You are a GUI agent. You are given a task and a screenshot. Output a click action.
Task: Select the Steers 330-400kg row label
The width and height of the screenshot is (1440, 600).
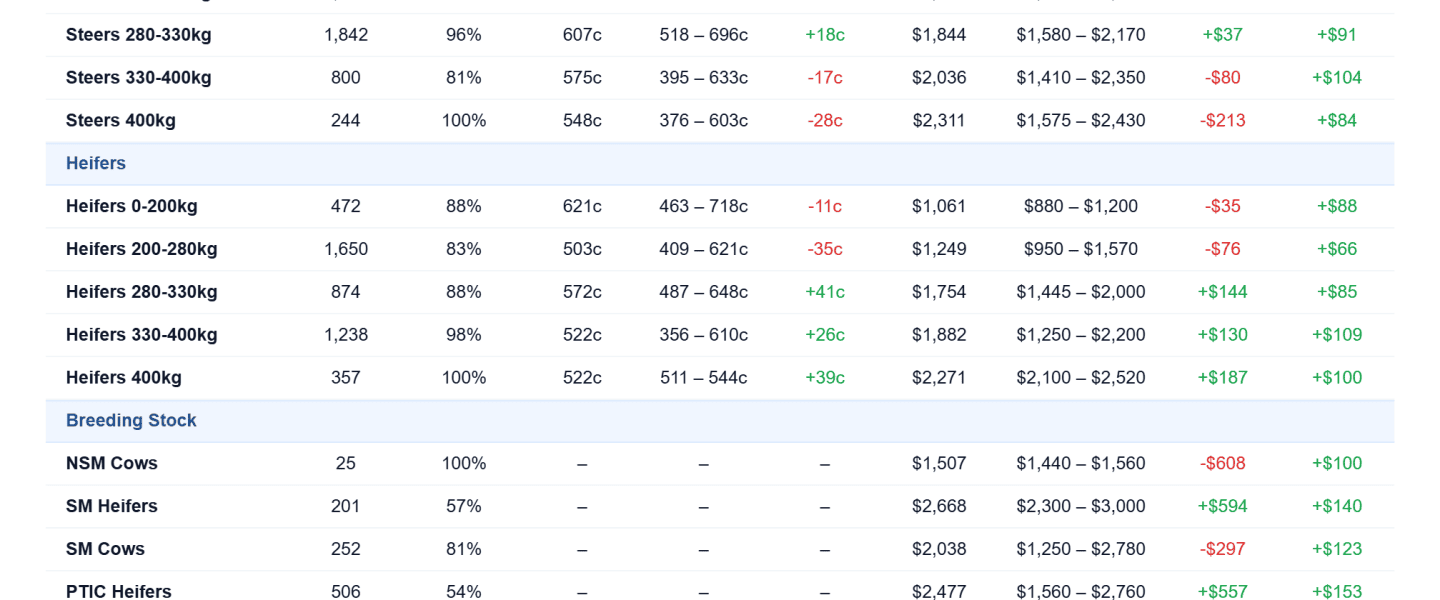click(139, 78)
